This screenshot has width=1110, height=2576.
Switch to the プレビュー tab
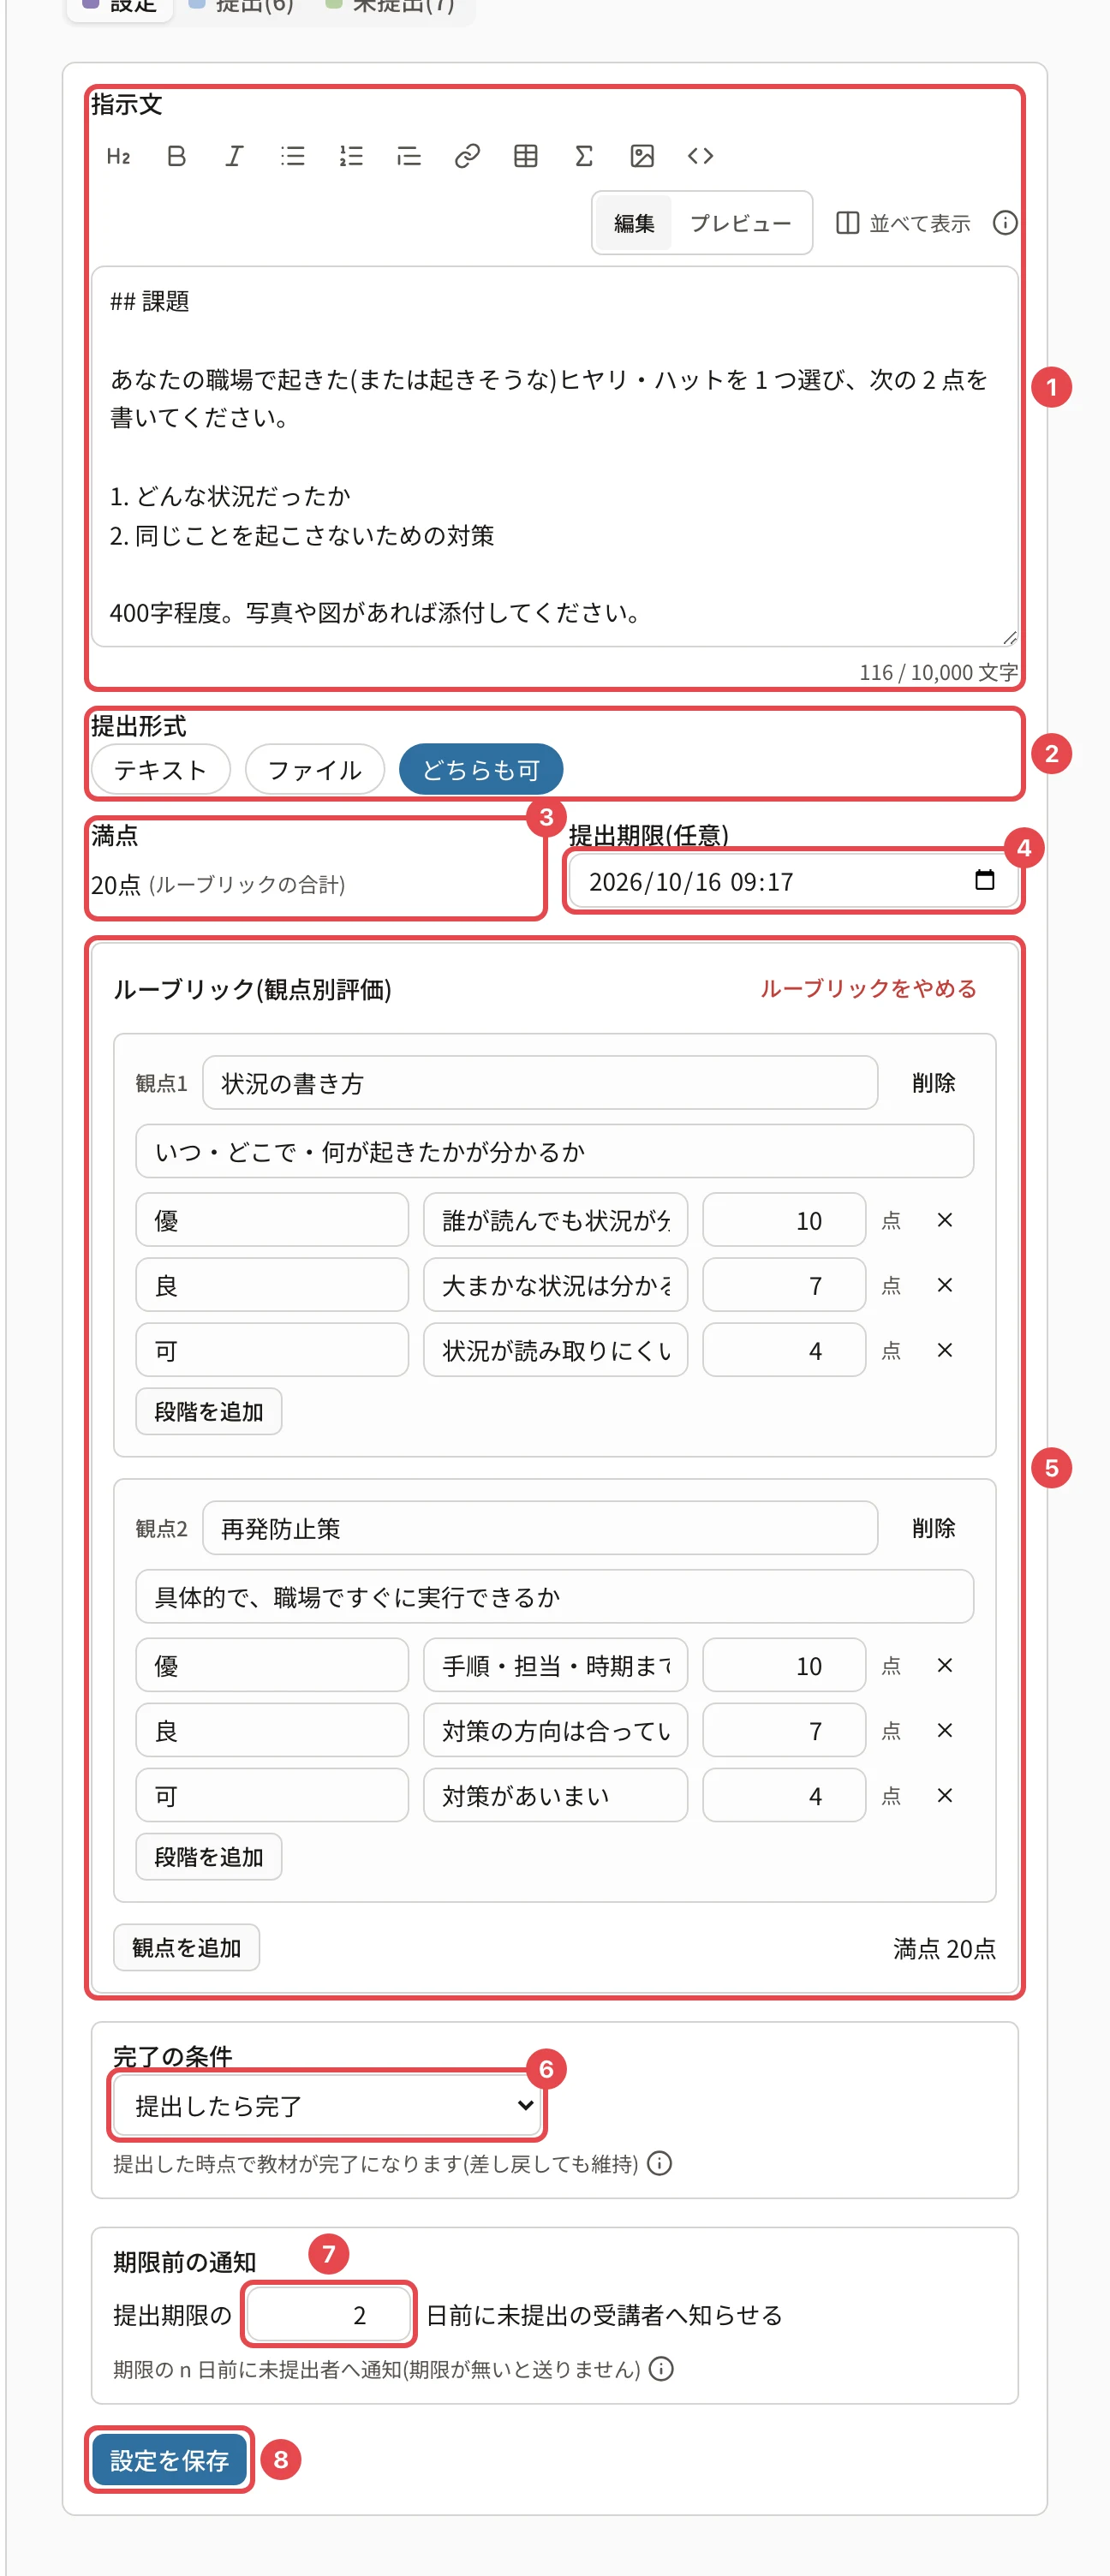740,223
